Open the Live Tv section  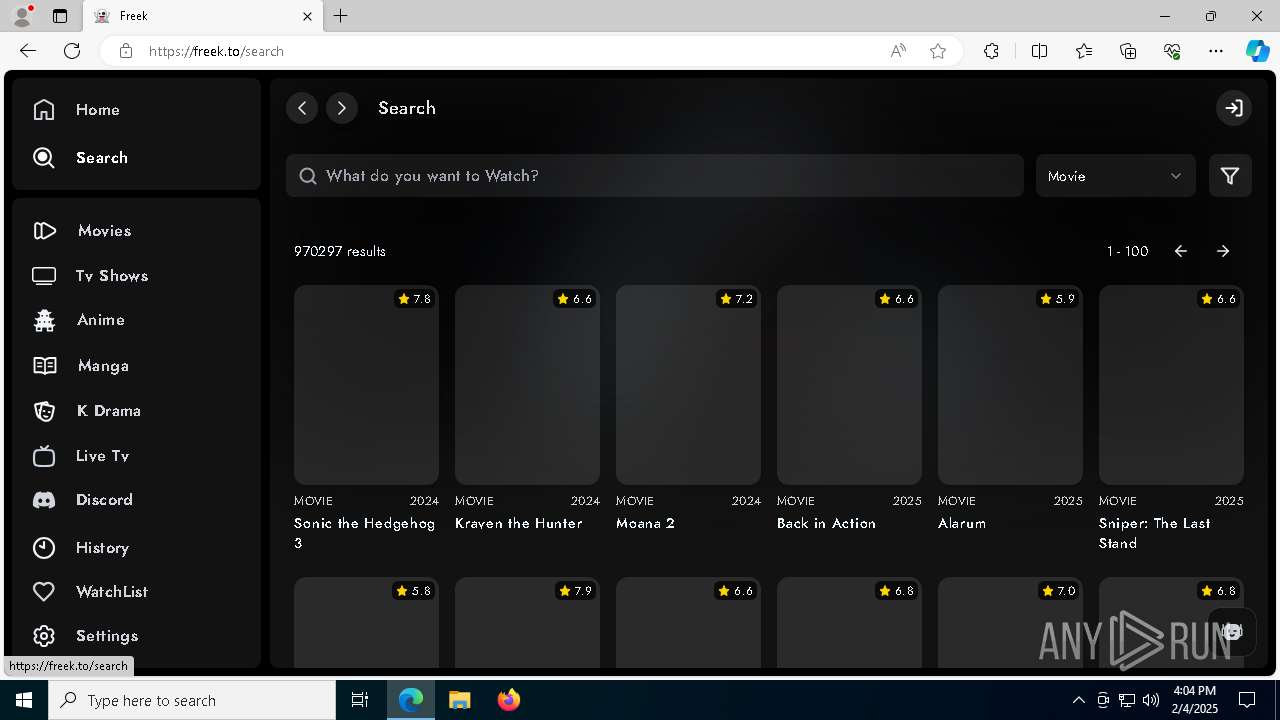(x=80, y=456)
